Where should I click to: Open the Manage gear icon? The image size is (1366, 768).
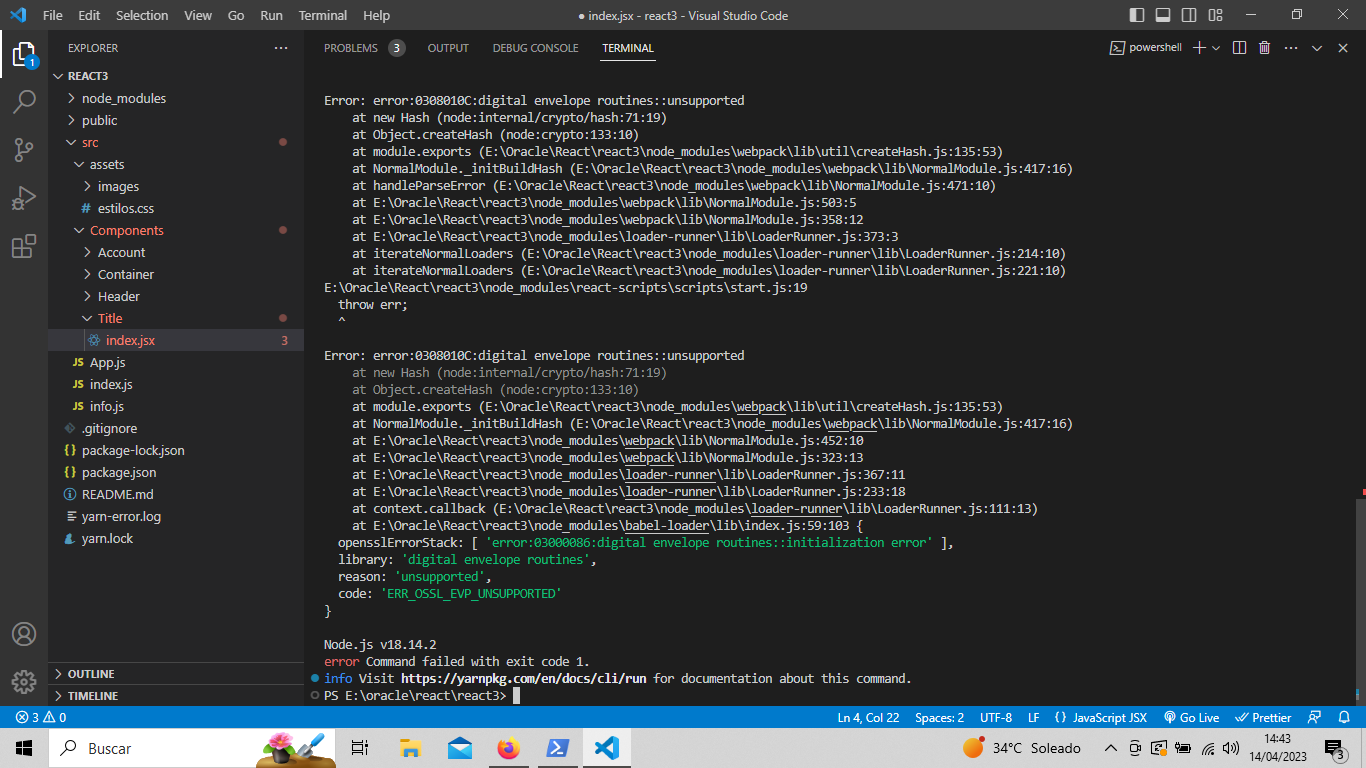(24, 682)
